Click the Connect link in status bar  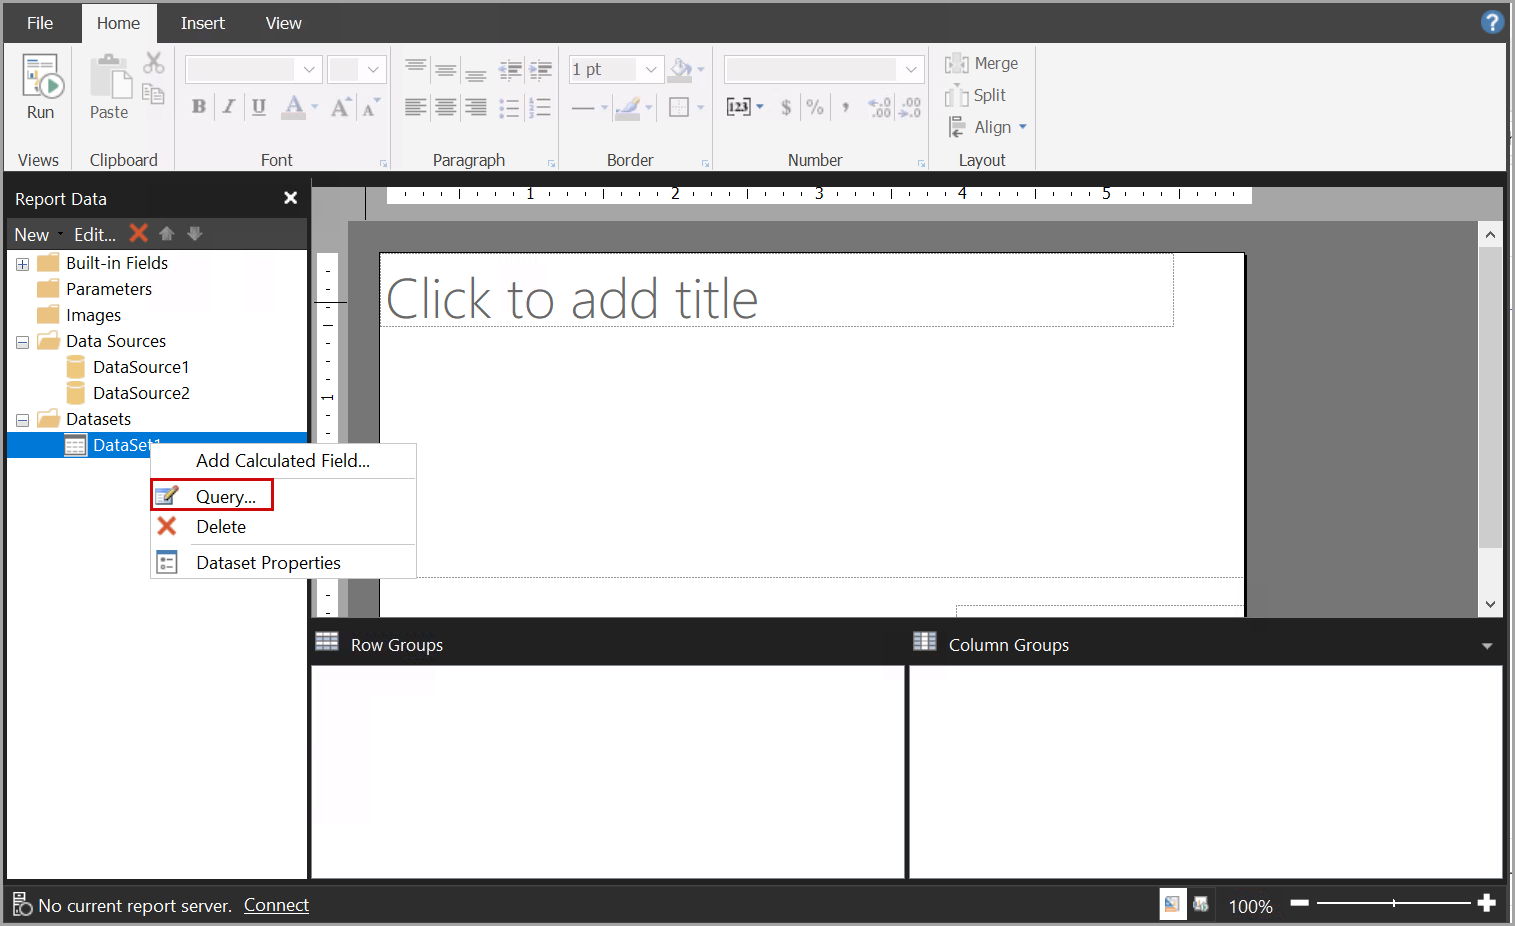[x=276, y=905]
